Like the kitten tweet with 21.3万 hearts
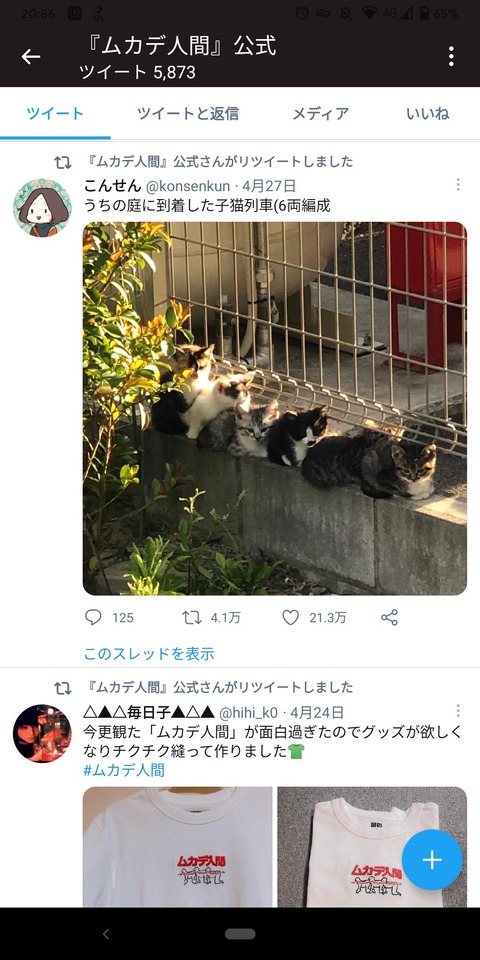 [x=290, y=617]
